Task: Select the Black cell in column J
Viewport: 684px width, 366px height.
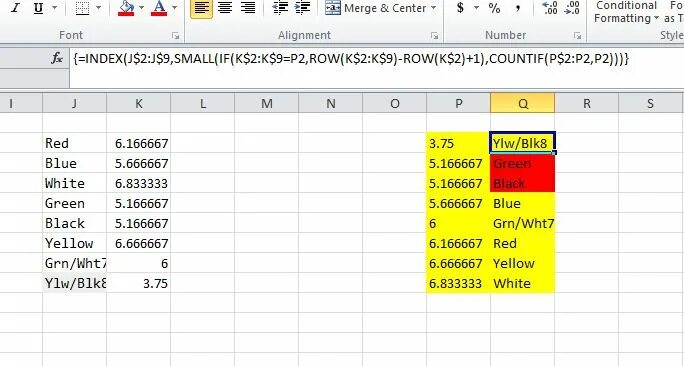Action: pos(74,223)
